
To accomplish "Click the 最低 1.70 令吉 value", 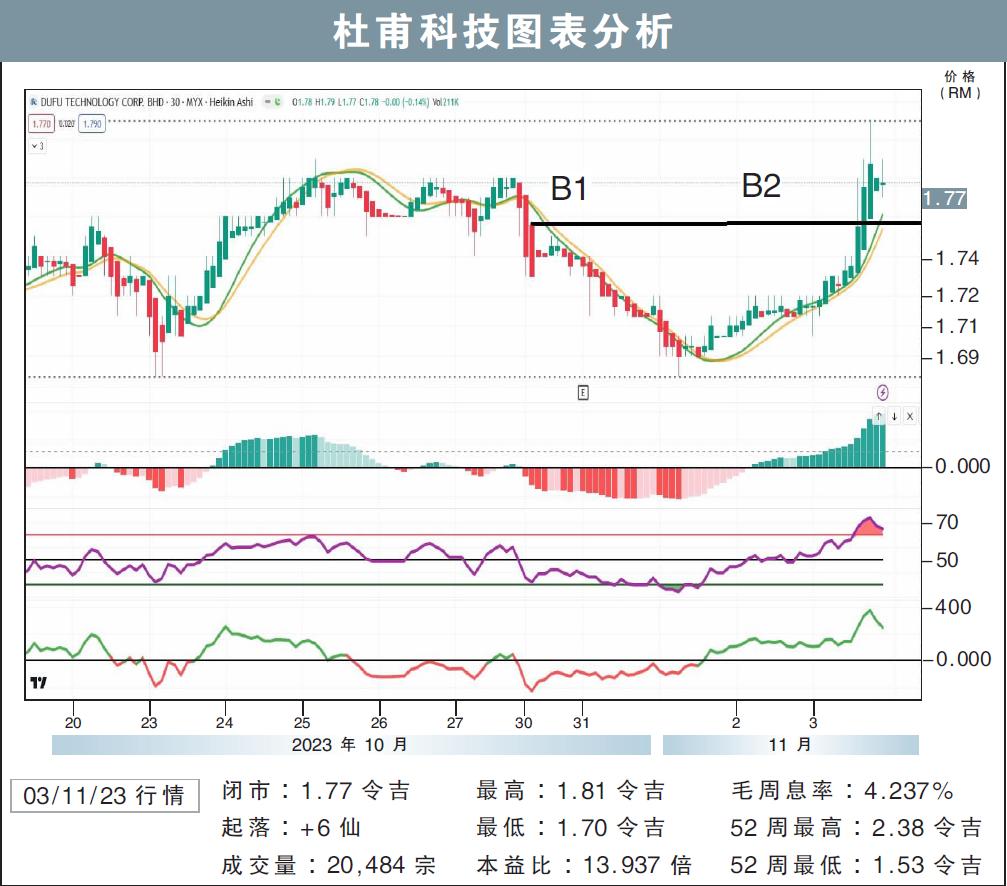I will coord(570,828).
